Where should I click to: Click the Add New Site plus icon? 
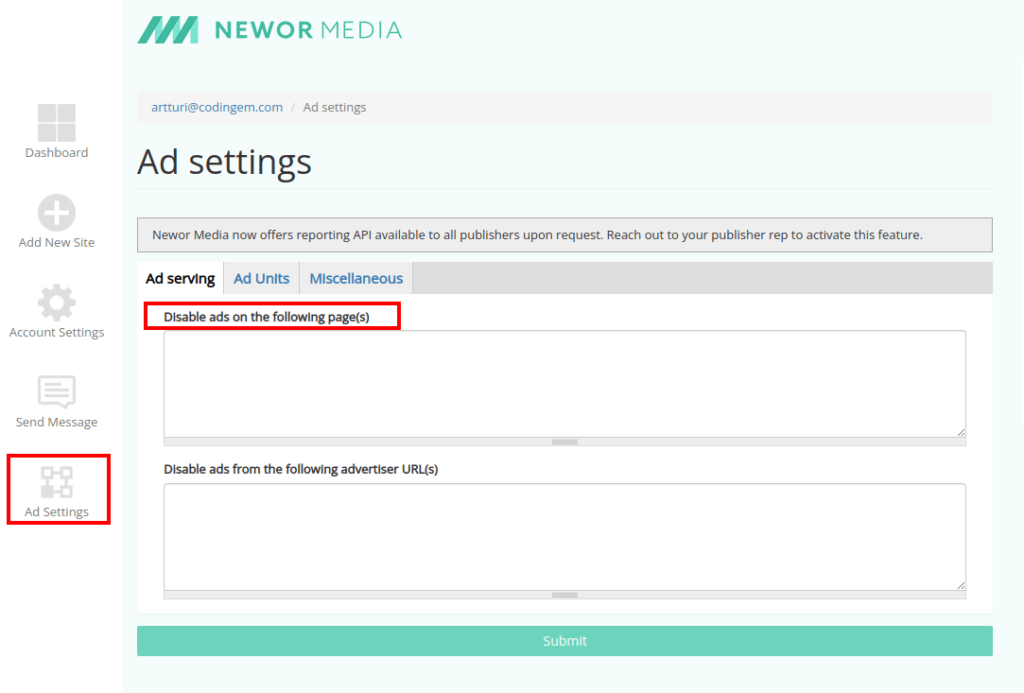point(56,212)
